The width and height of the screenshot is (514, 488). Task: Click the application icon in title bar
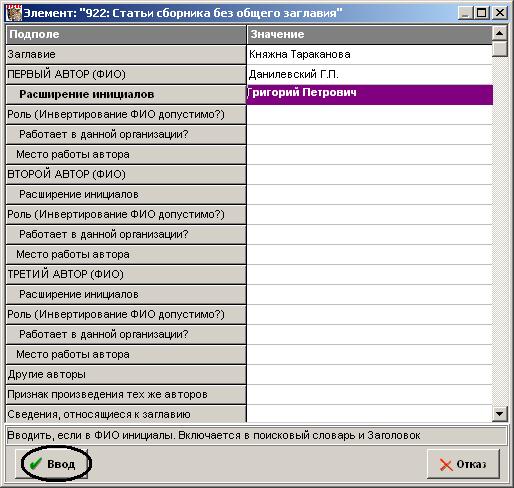coord(14,13)
